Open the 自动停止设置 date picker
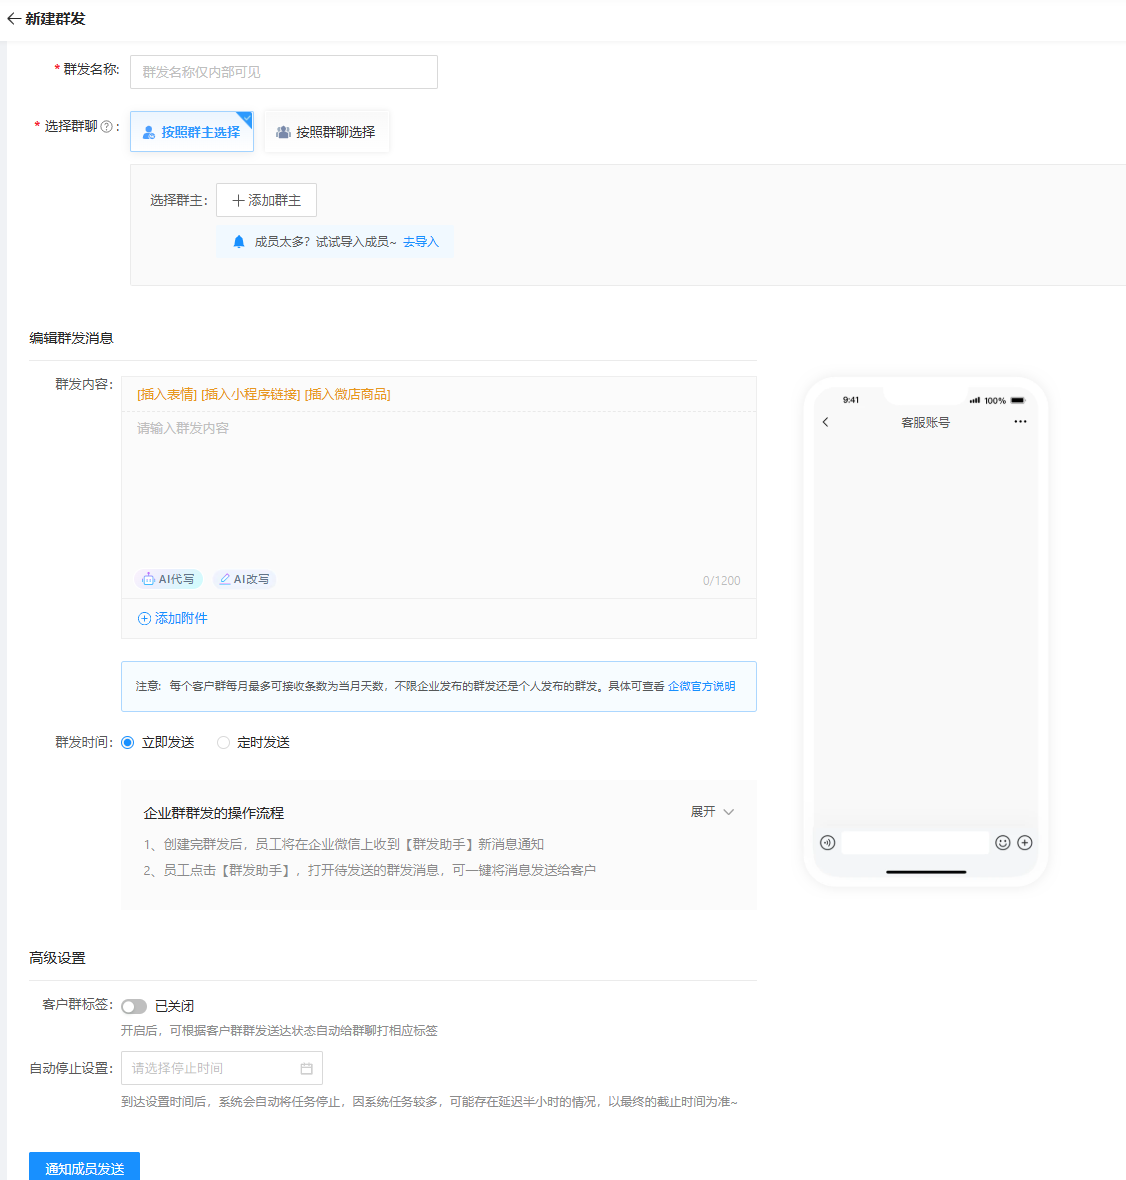Screen dimensions: 1126x1180 pos(221,1068)
